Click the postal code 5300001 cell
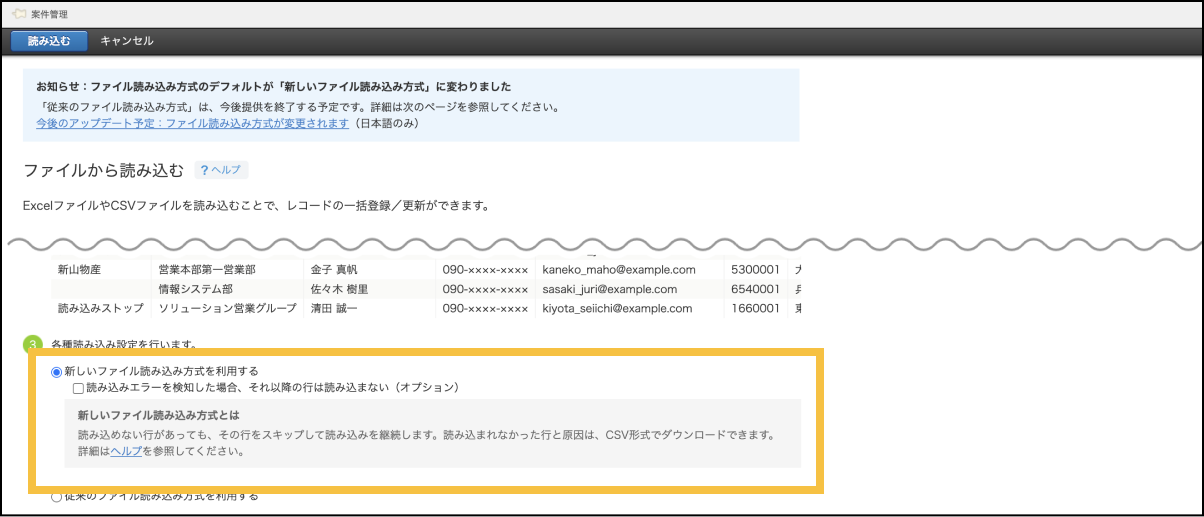The height and width of the screenshot is (517, 1204). click(755, 270)
